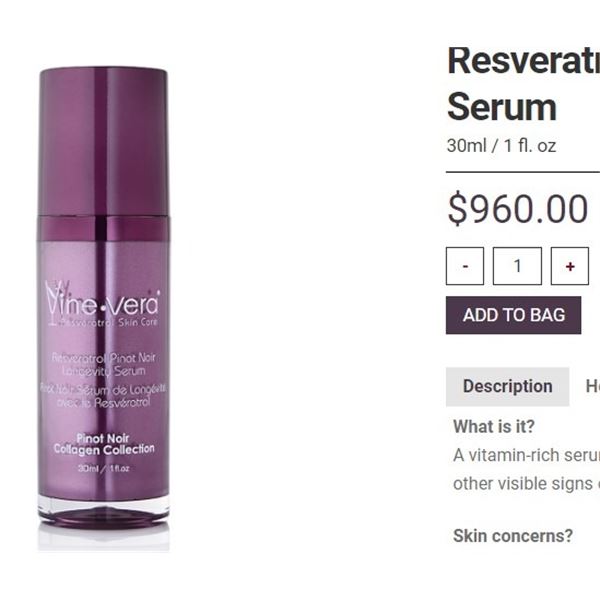Click the Vine Vera logo on the bottle
This screenshot has width=600, height=600.
(x=102, y=304)
